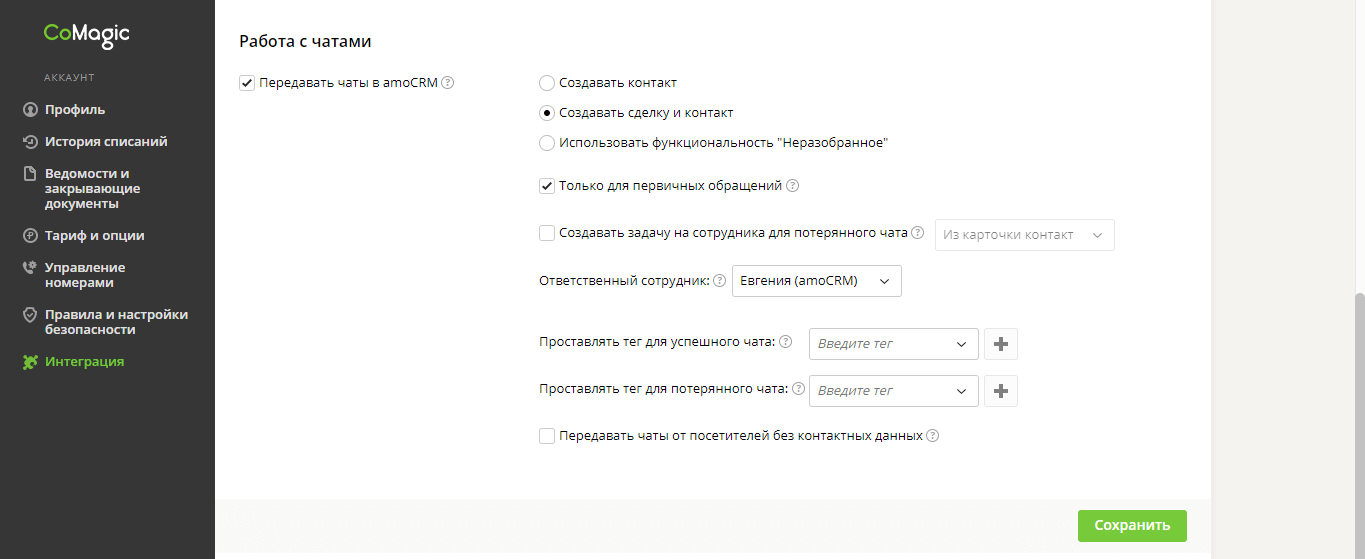Add tag for successful chat with plus button
This screenshot has width=1365, height=559.
[1001, 344]
